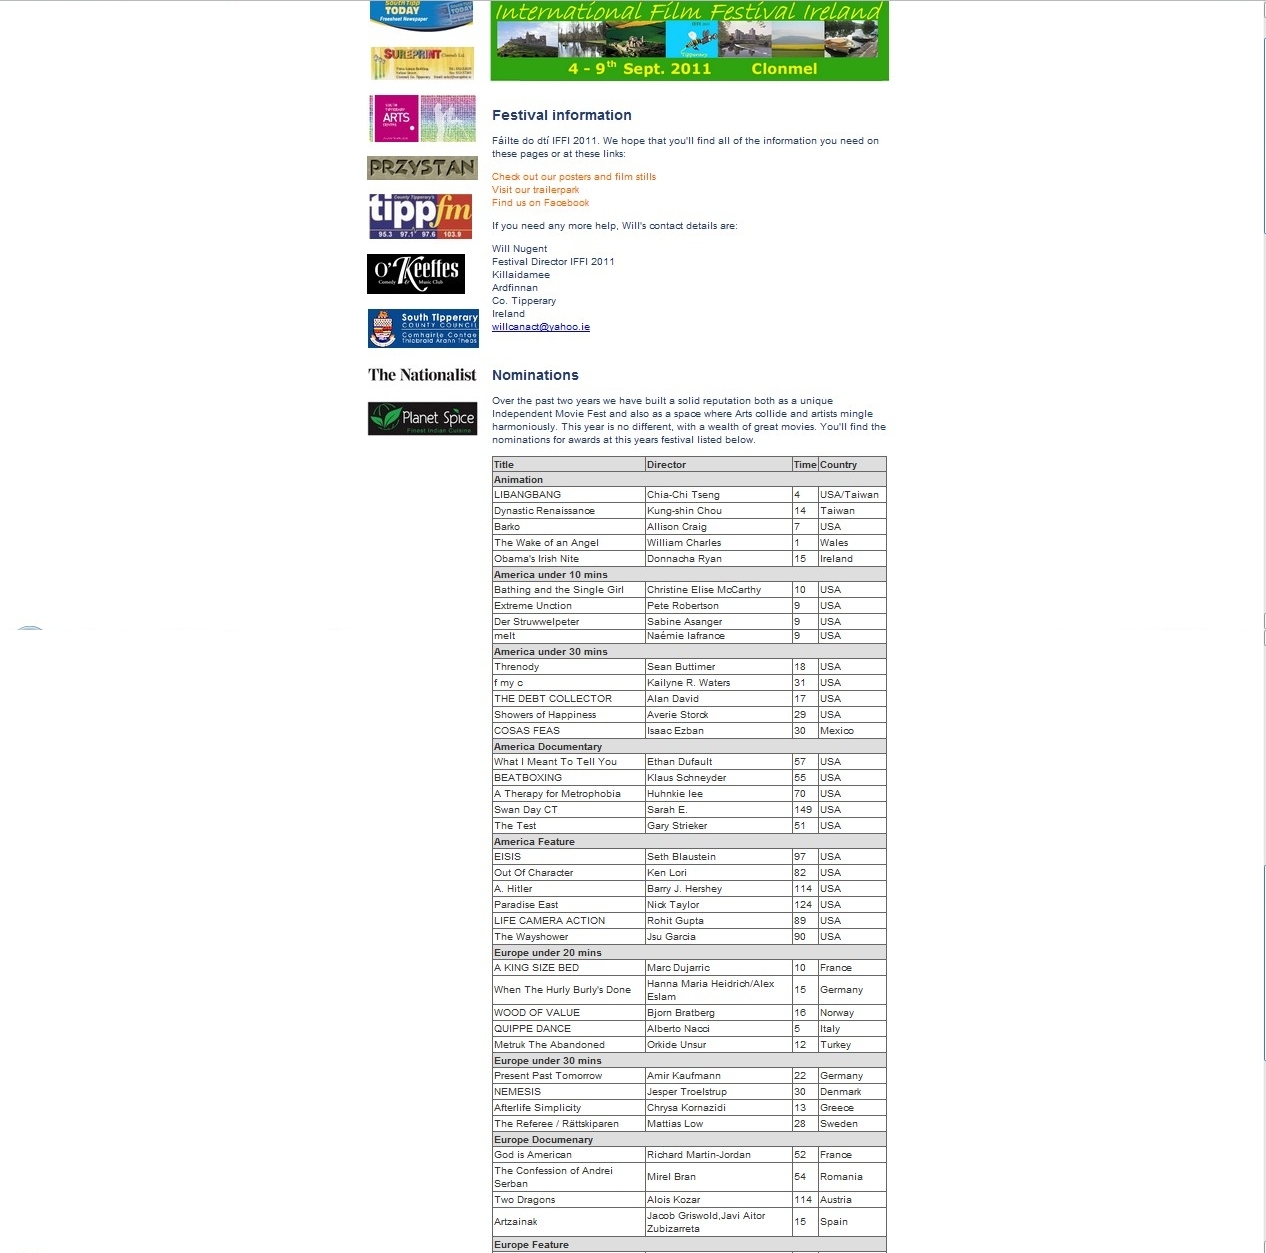The width and height of the screenshot is (1266, 1253).
Task: Open the Tipp FM radio logo
Action: point(420,216)
